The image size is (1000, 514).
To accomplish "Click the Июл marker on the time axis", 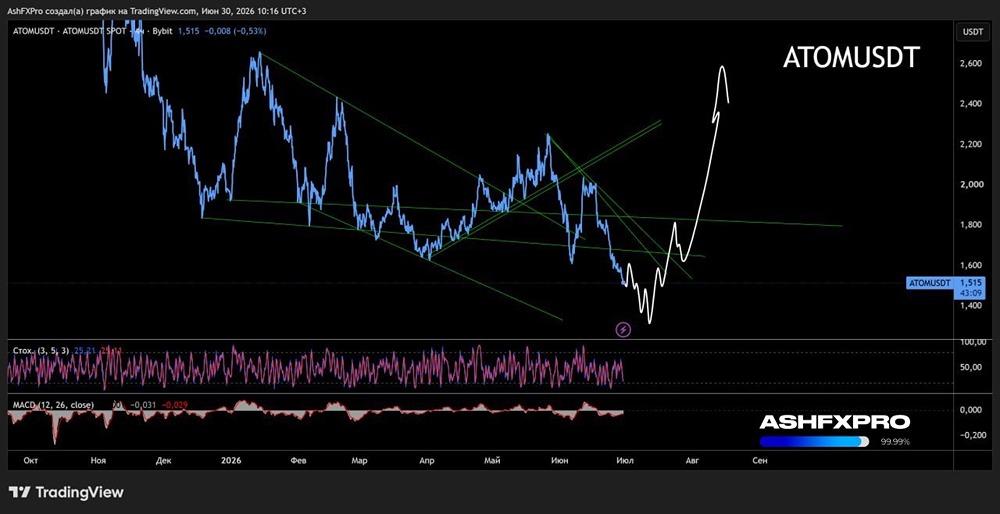I will (x=625, y=460).
